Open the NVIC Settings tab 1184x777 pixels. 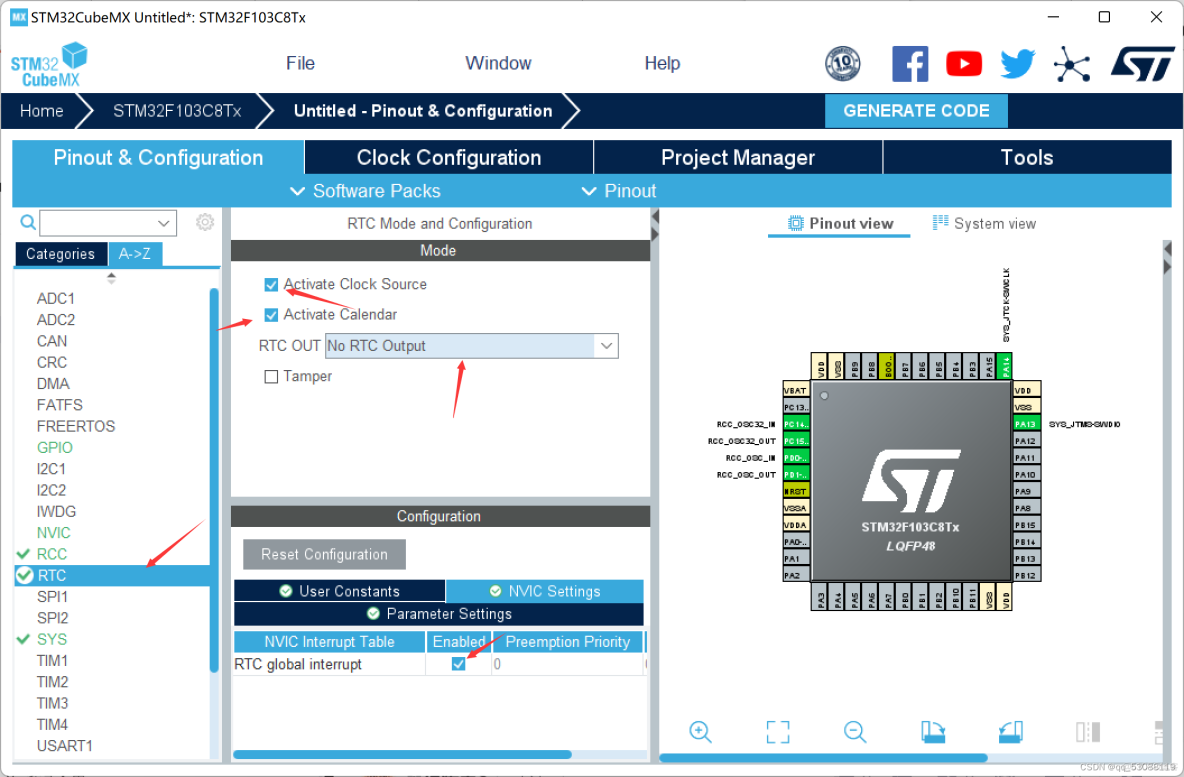545,590
